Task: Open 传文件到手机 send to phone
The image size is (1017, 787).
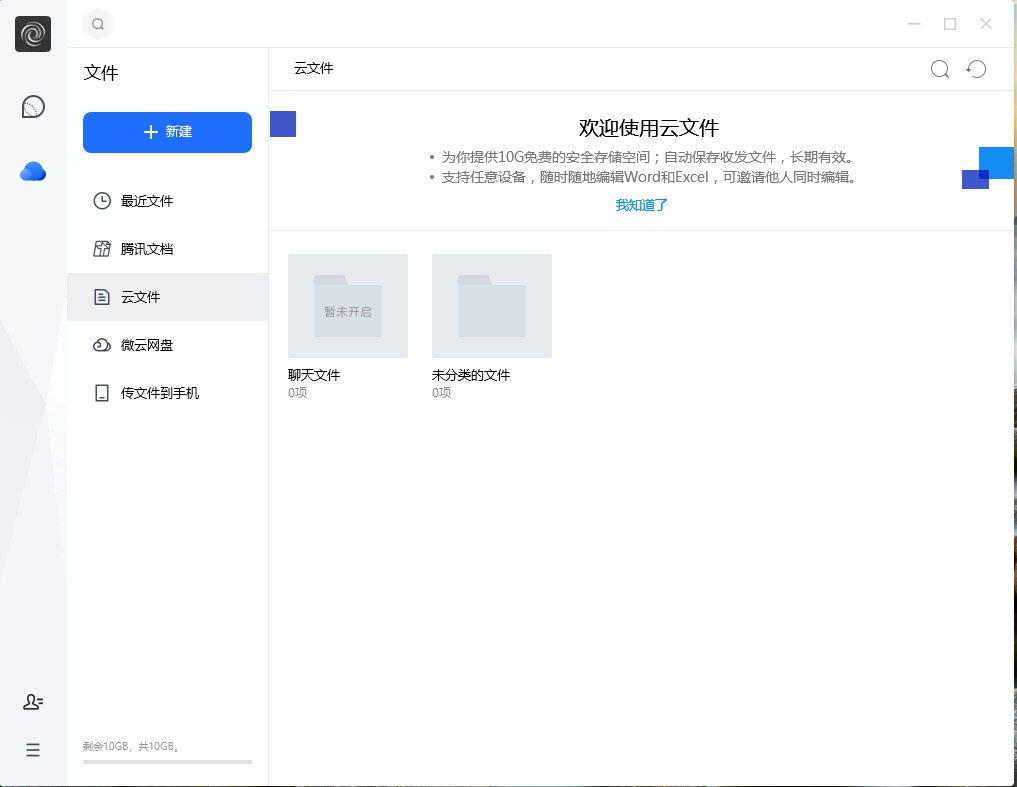Action: click(x=167, y=393)
